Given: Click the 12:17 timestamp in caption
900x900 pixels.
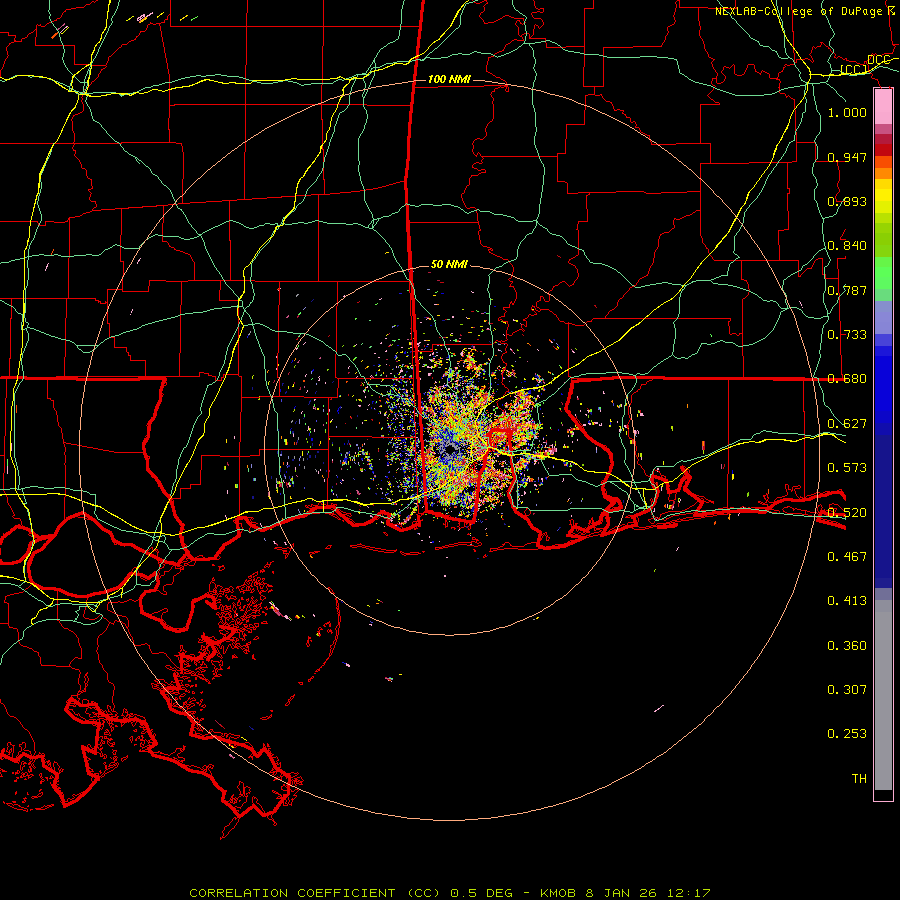Looking at the screenshot, I should click(689, 893).
